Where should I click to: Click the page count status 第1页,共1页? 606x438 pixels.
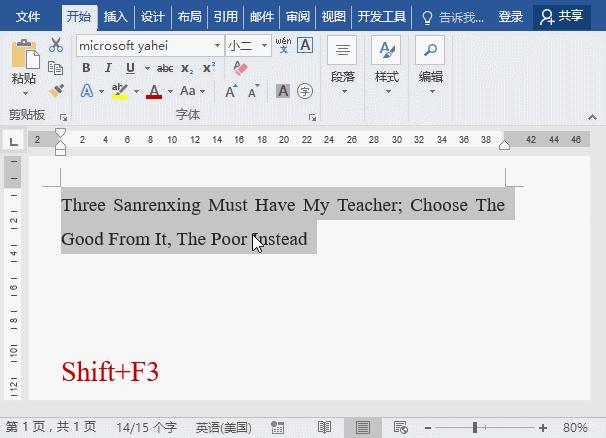click(x=51, y=427)
